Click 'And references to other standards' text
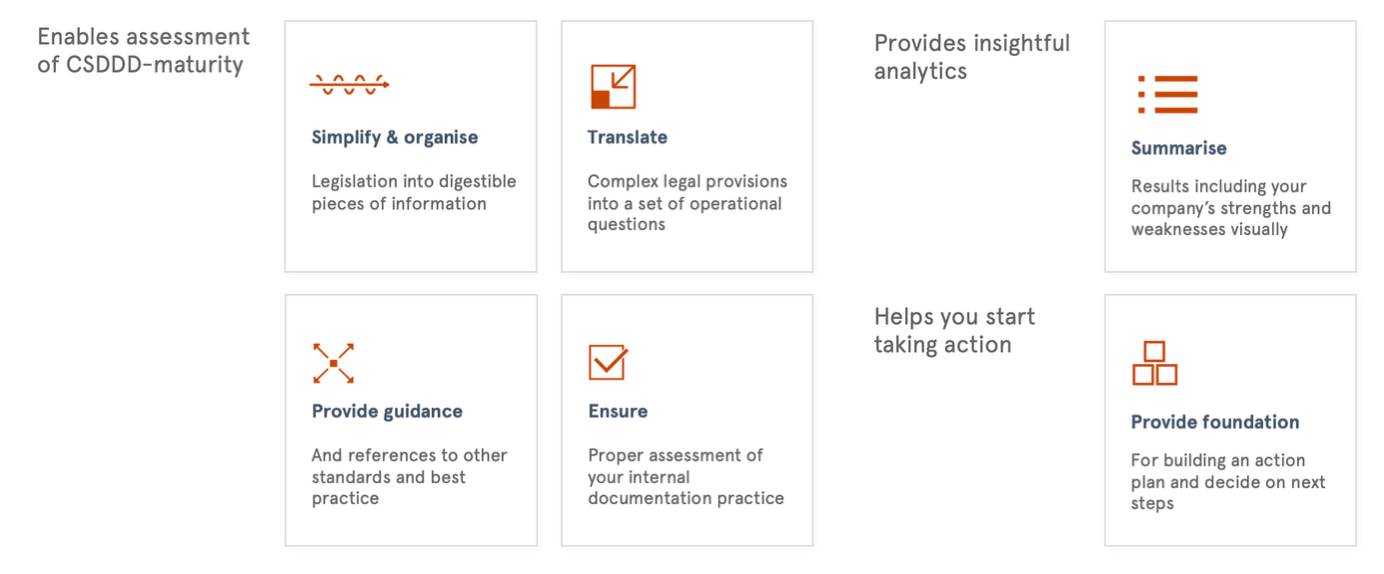The height and width of the screenshot is (574, 1384). coord(409,476)
